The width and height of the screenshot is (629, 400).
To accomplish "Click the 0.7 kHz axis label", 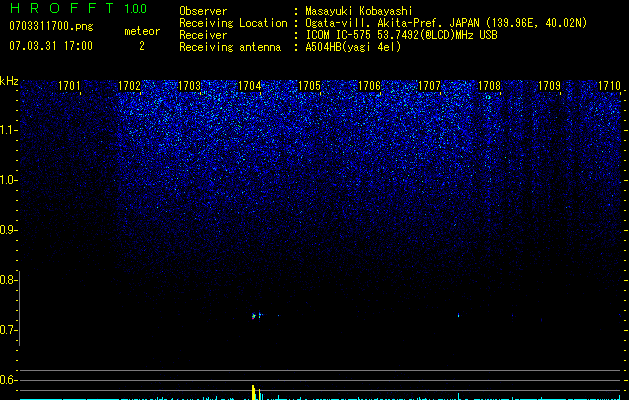I will point(8,330).
